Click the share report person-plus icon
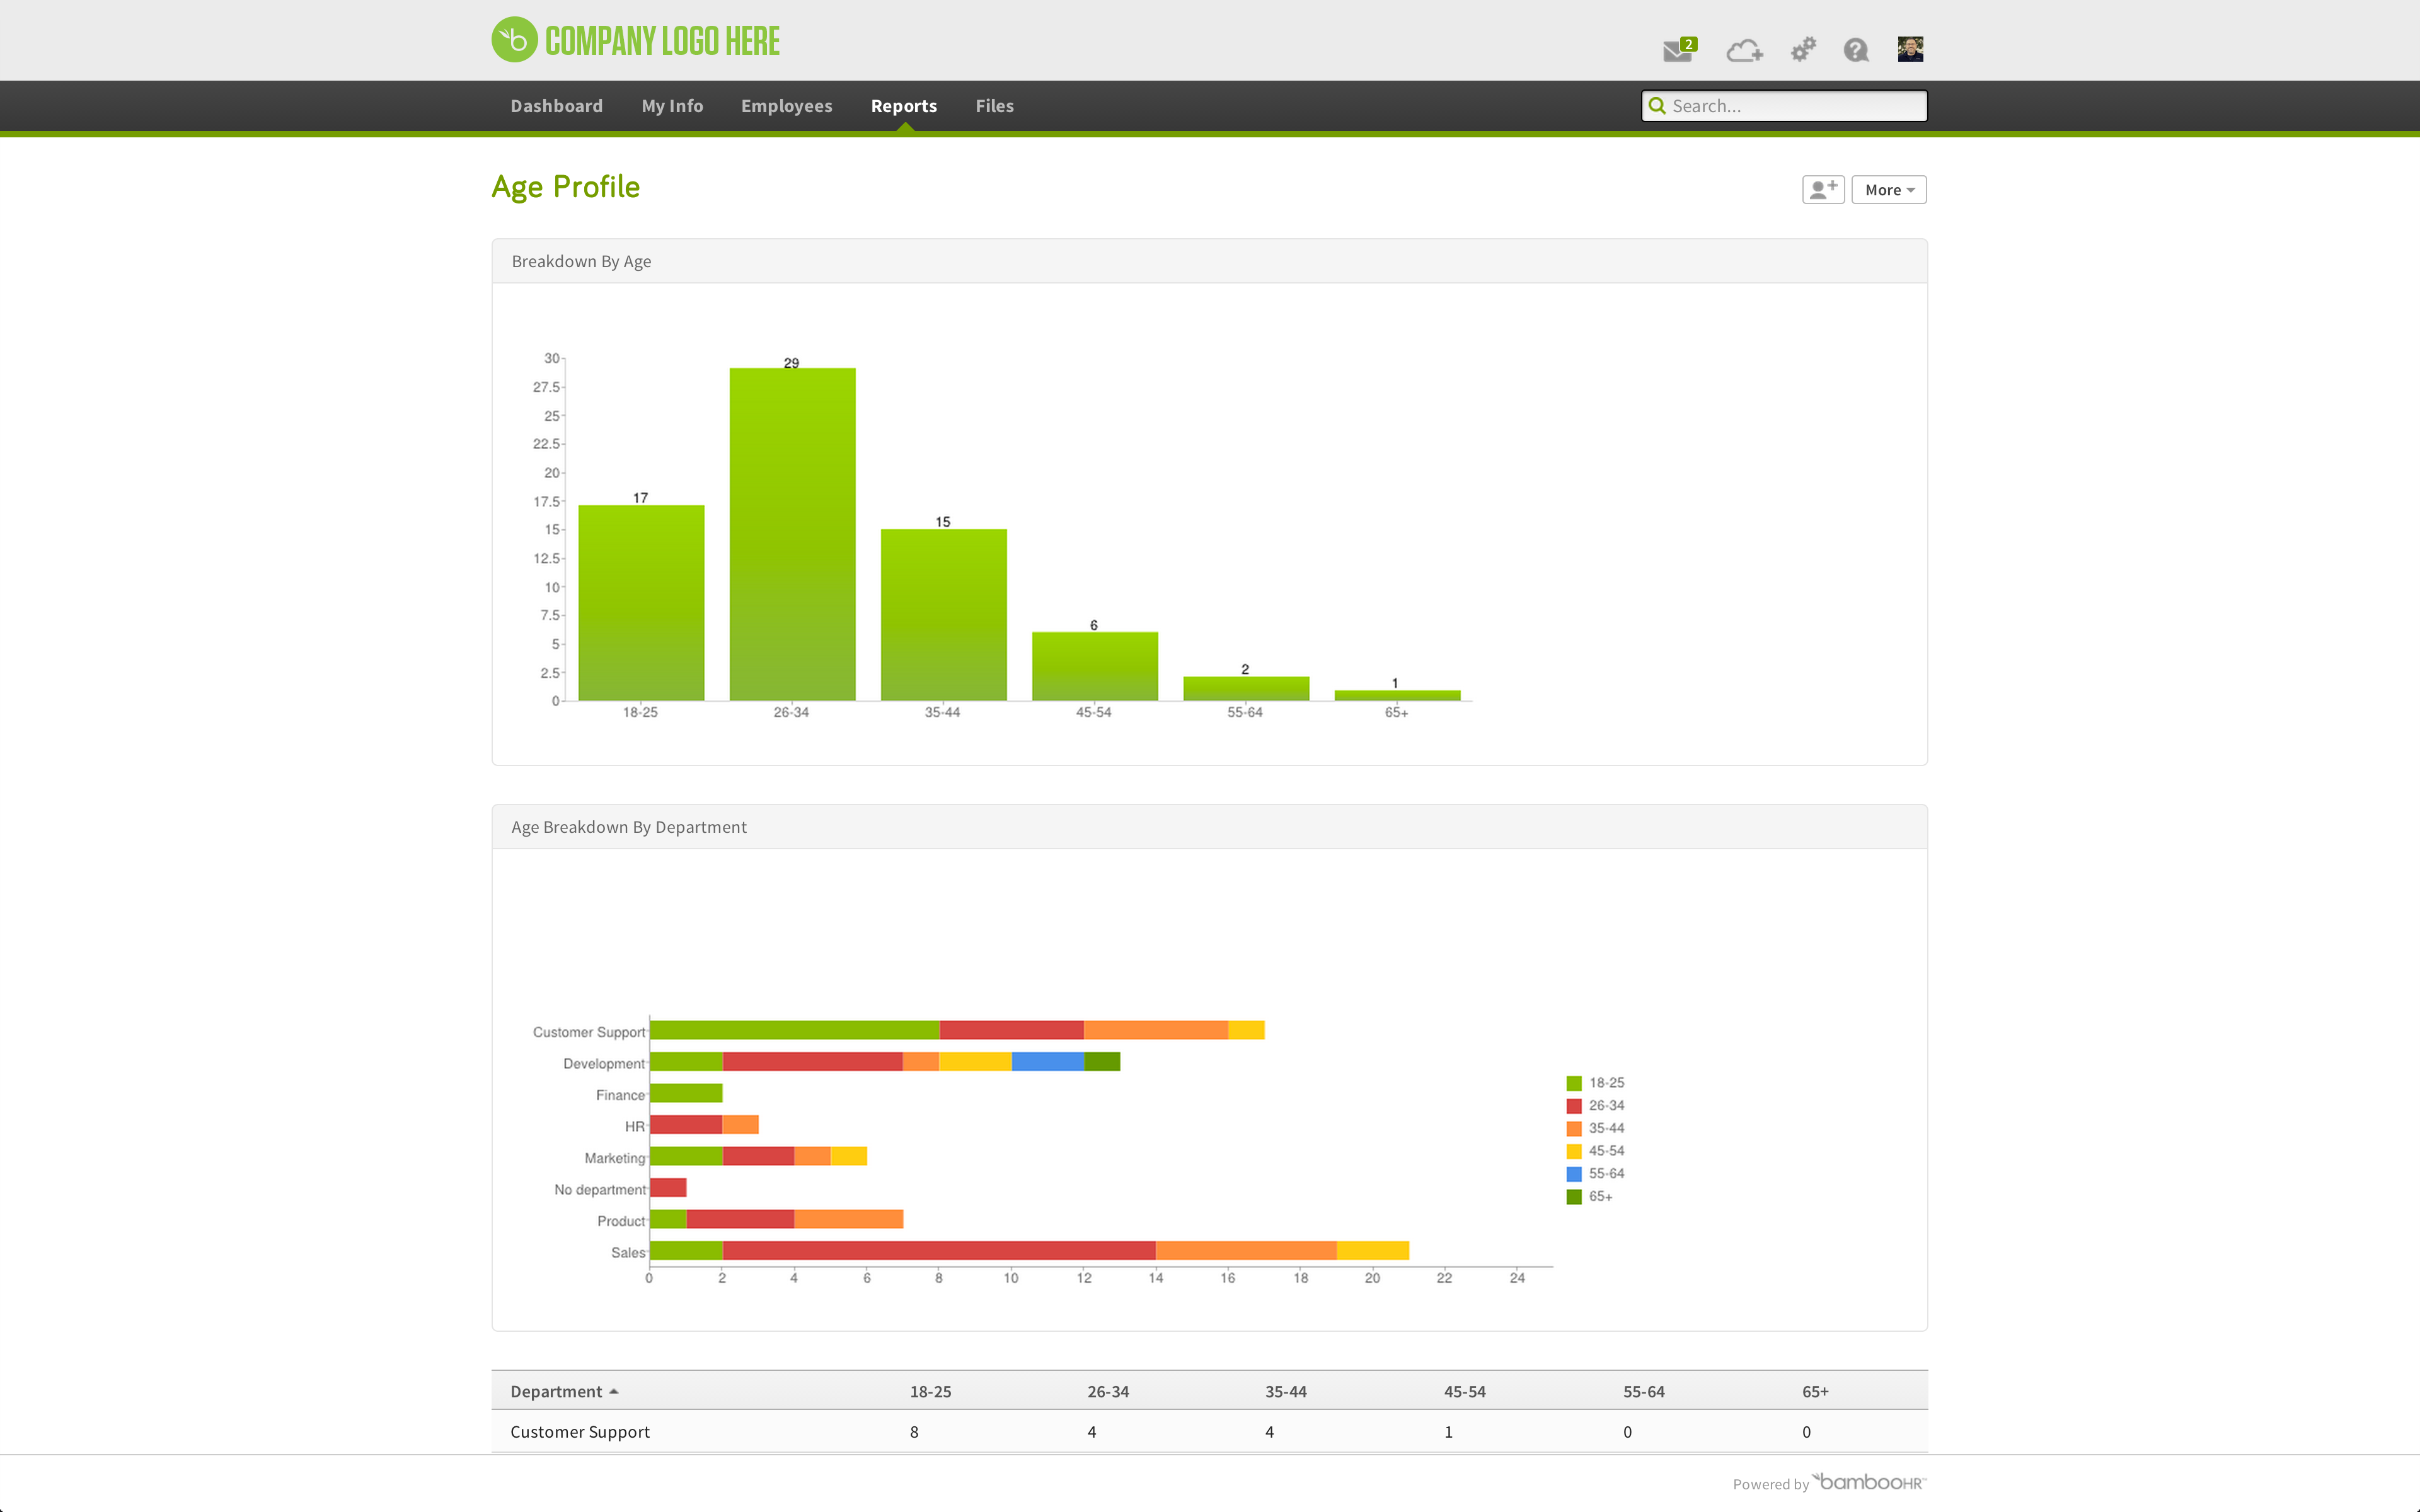Screen dimensions: 2420x1512 pyautogui.click(x=1823, y=189)
